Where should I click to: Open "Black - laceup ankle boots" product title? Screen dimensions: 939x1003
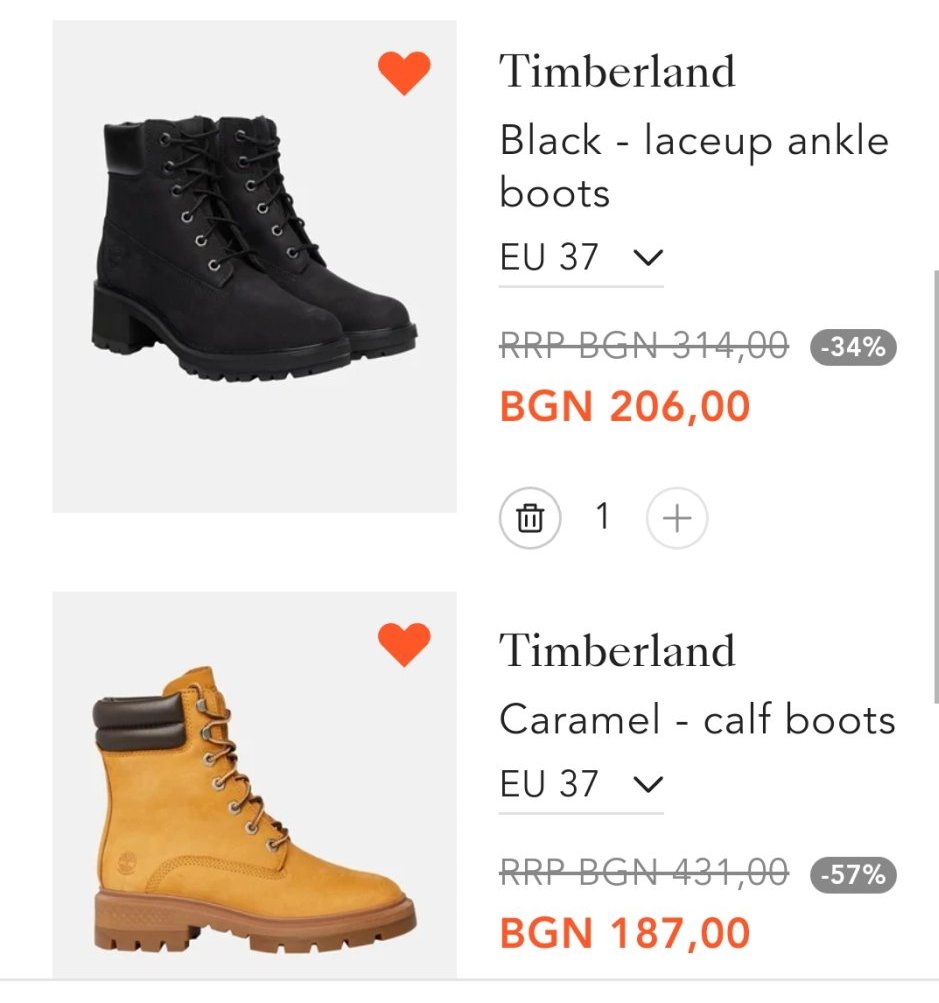tap(694, 166)
